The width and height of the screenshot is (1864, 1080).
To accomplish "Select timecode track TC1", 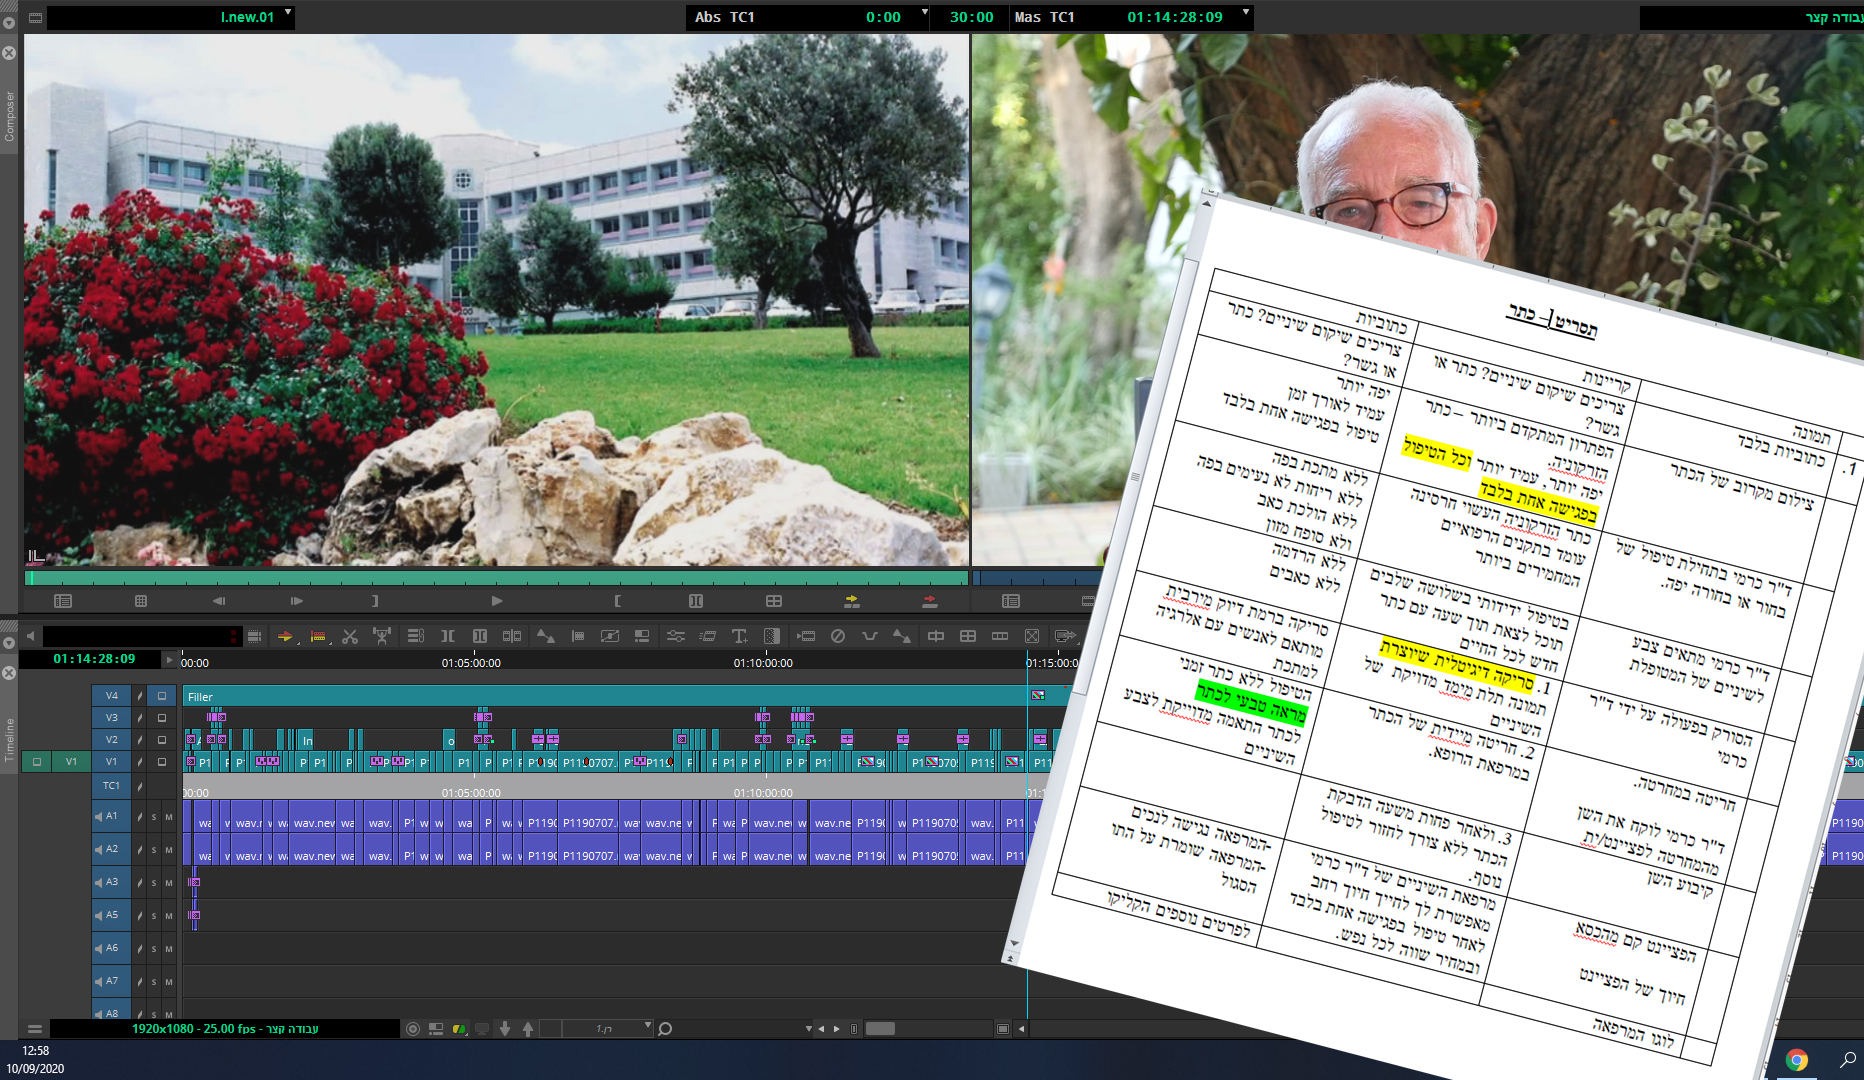I will [112, 785].
